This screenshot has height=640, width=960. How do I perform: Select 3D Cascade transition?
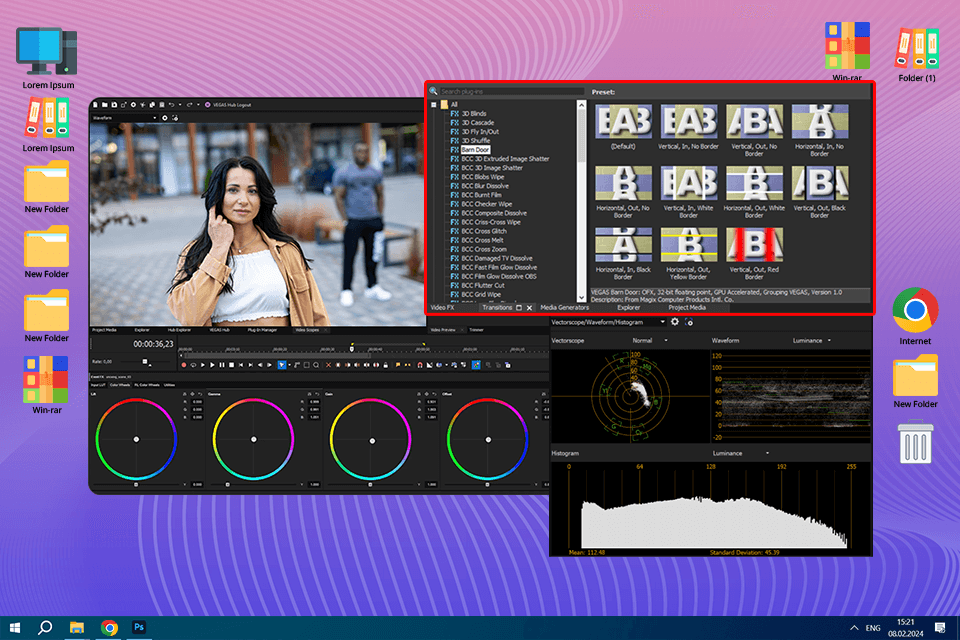[x=478, y=122]
